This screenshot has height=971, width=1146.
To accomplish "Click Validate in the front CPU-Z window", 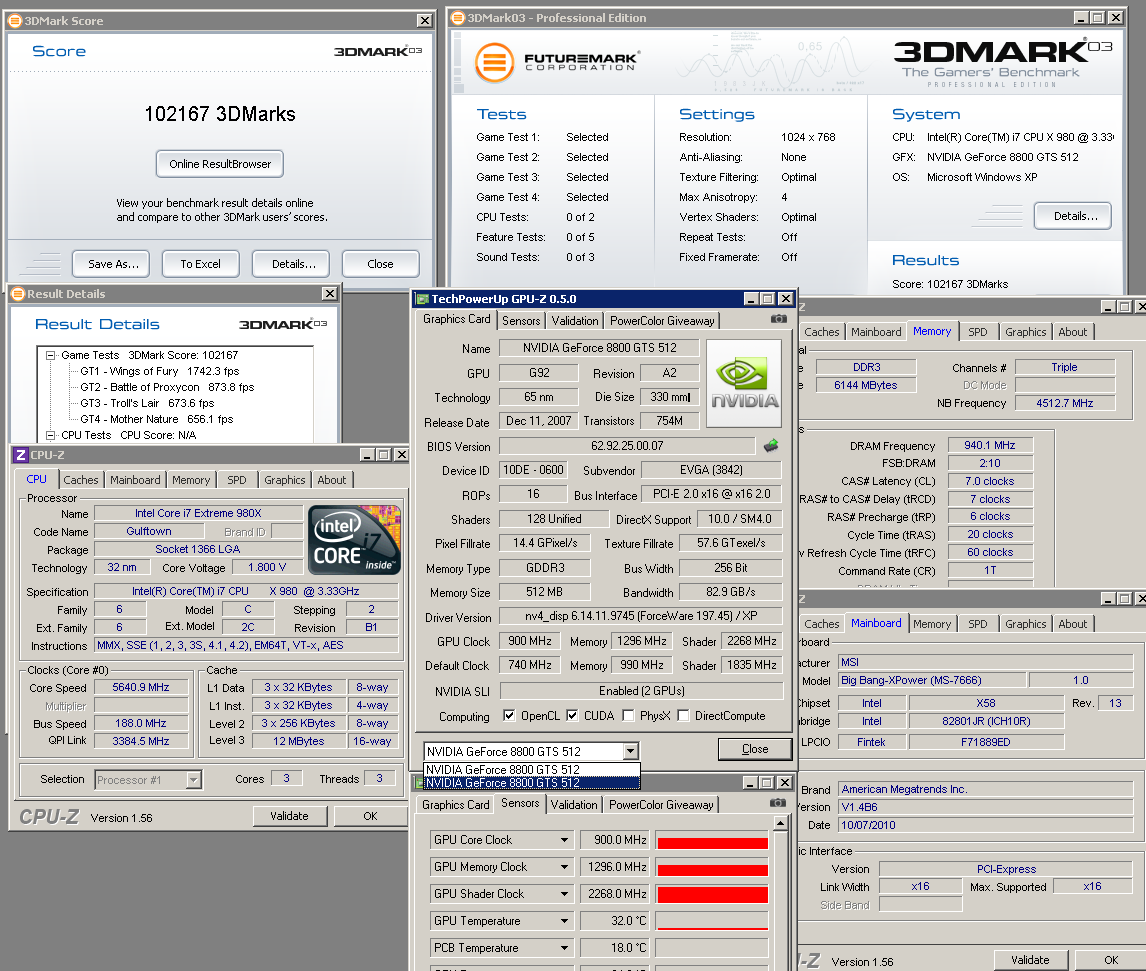I will (x=289, y=816).
